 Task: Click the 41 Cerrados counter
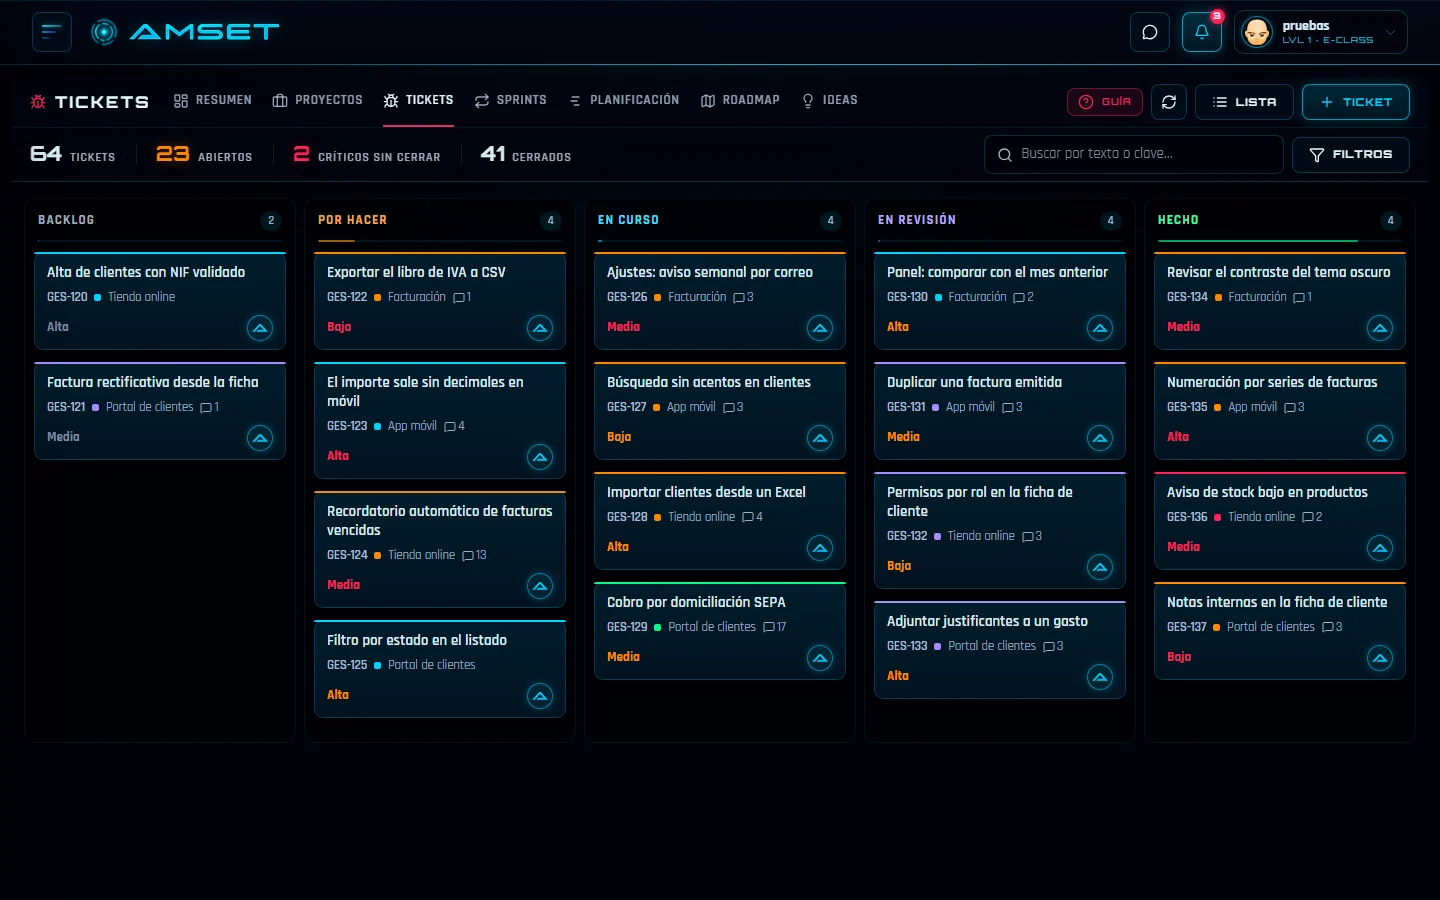pos(526,154)
